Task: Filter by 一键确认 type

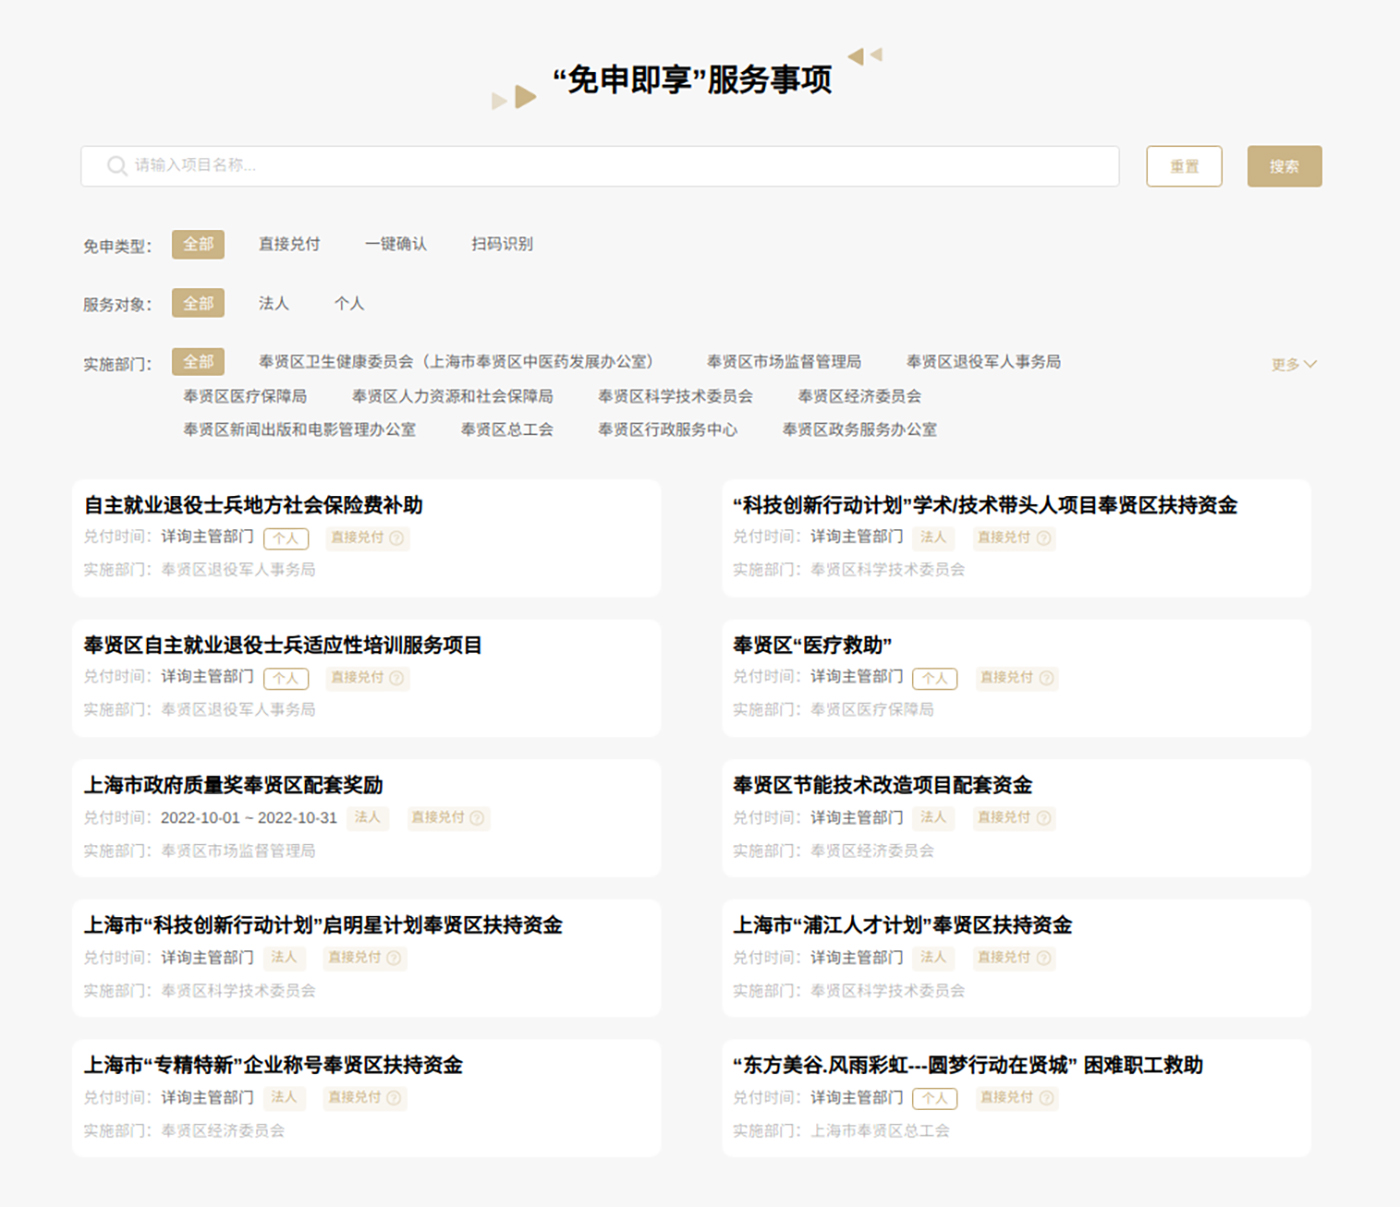Action: 396,244
